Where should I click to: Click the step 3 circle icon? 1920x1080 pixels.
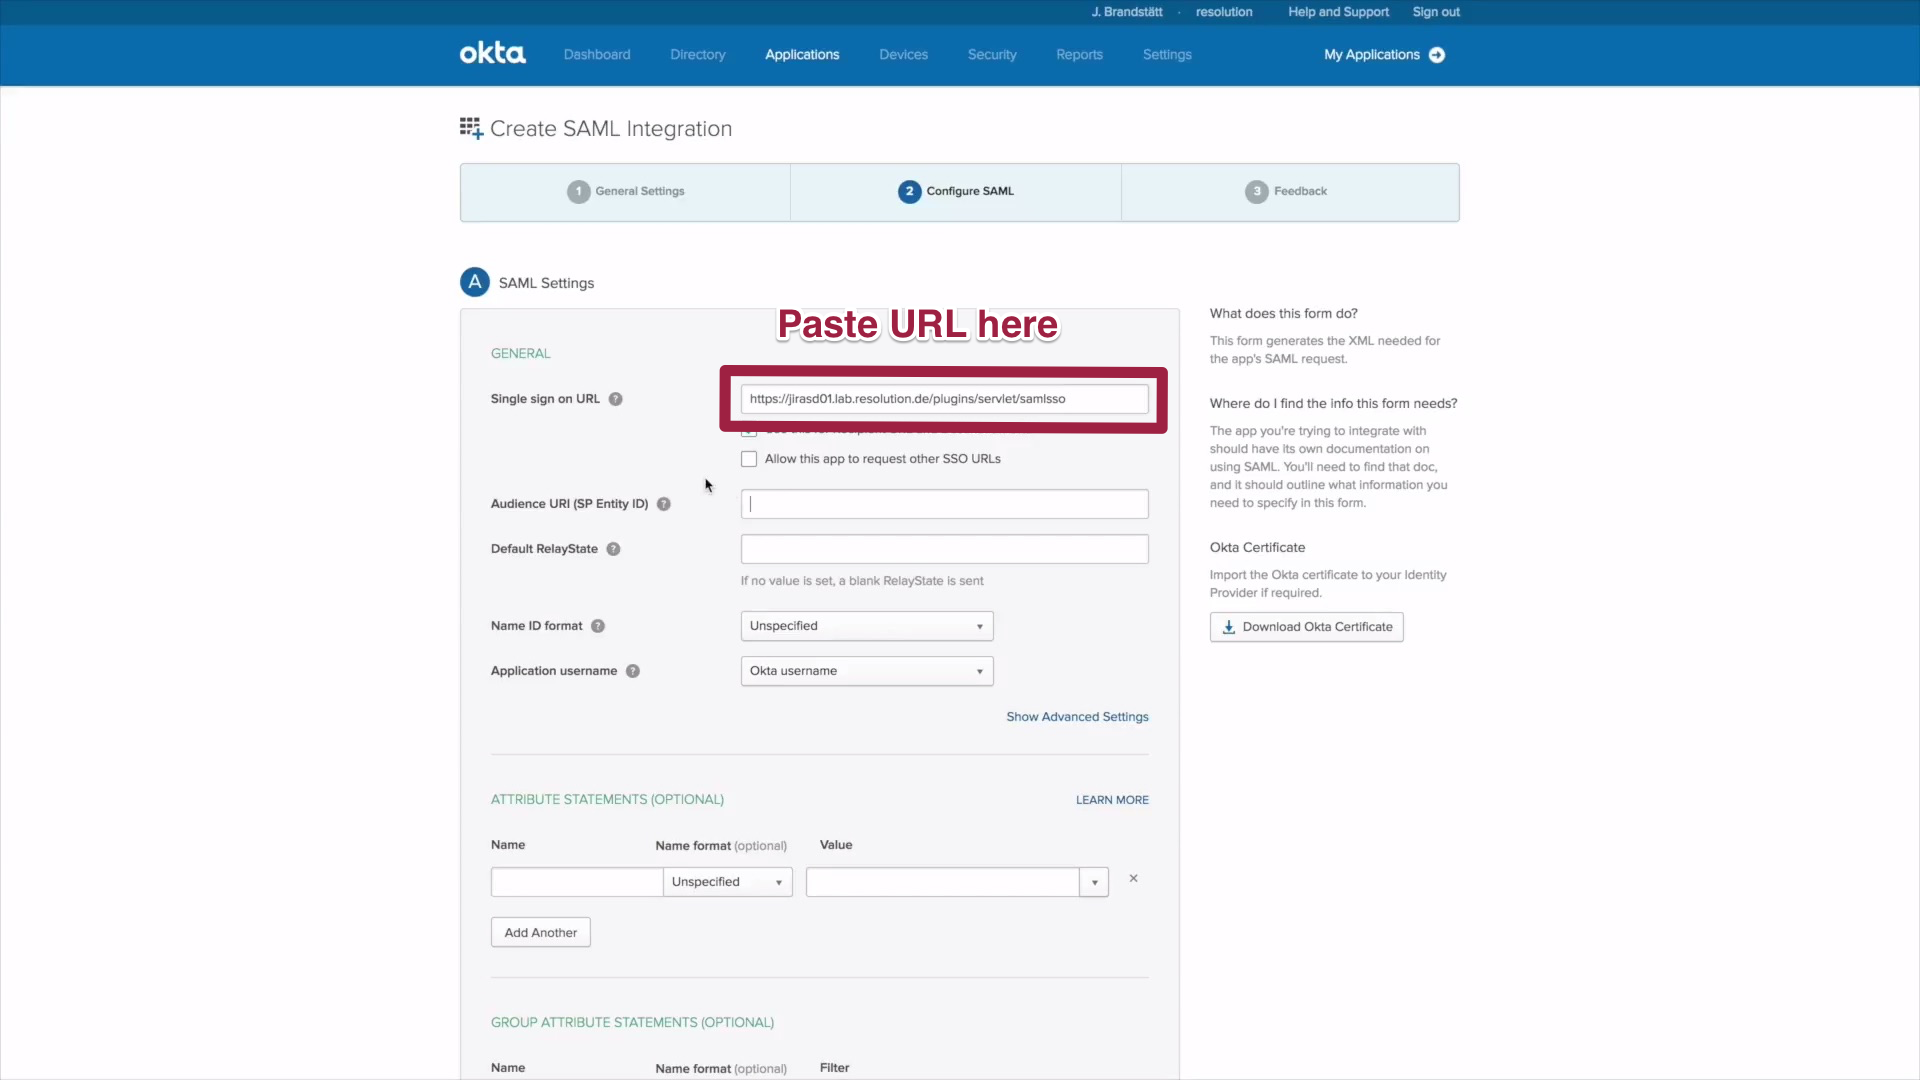(x=1257, y=191)
